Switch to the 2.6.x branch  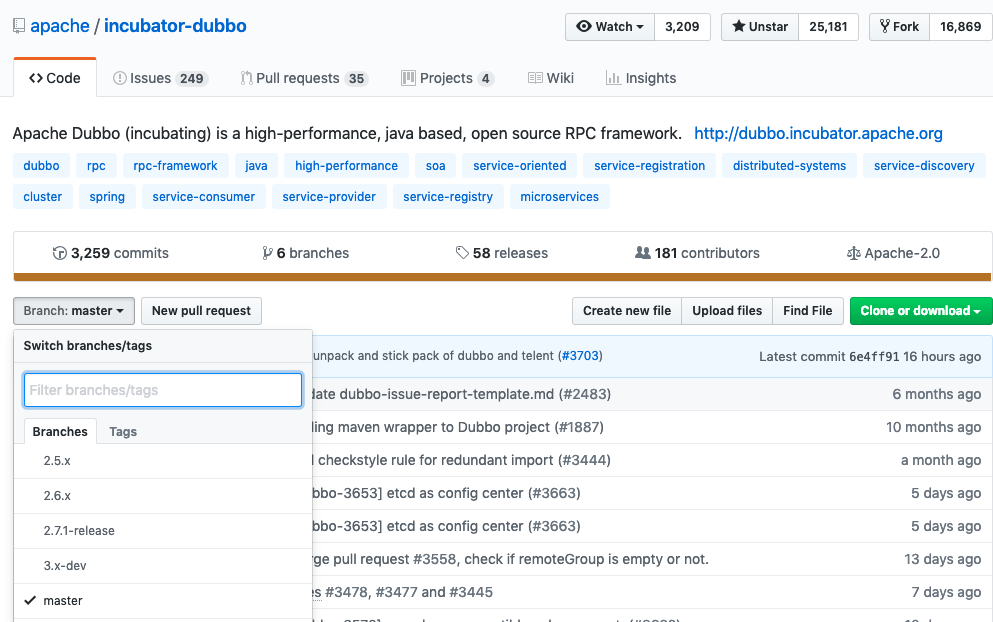point(57,496)
